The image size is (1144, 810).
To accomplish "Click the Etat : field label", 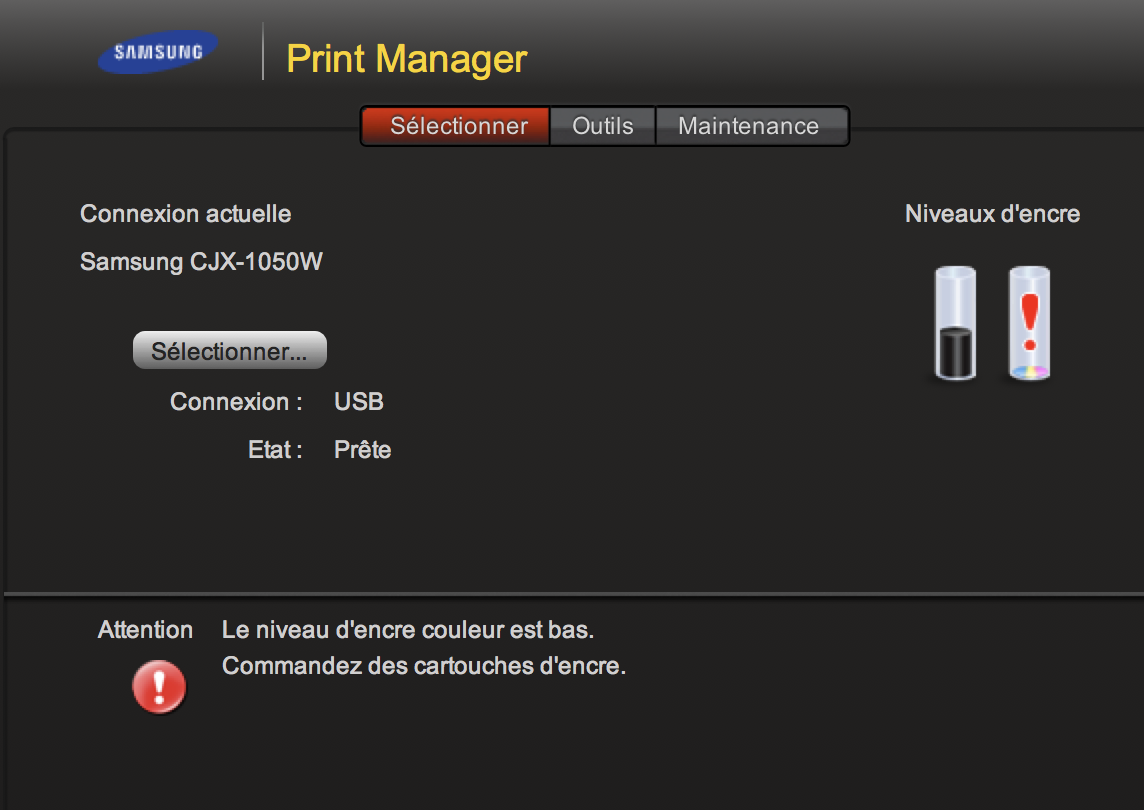I will pos(275,450).
